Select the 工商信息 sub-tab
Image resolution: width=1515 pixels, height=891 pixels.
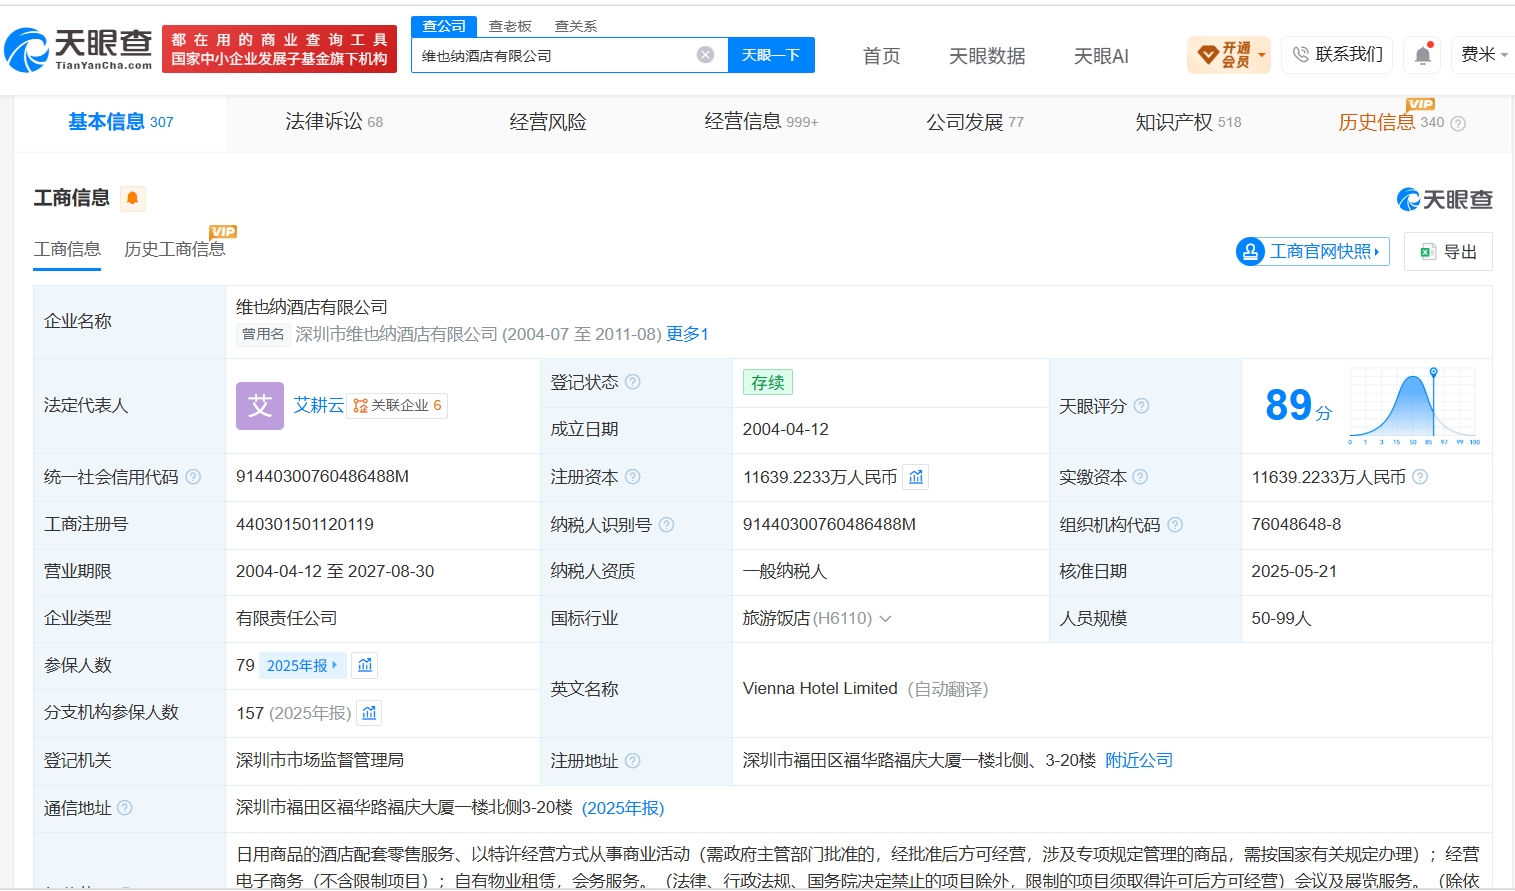coord(67,249)
